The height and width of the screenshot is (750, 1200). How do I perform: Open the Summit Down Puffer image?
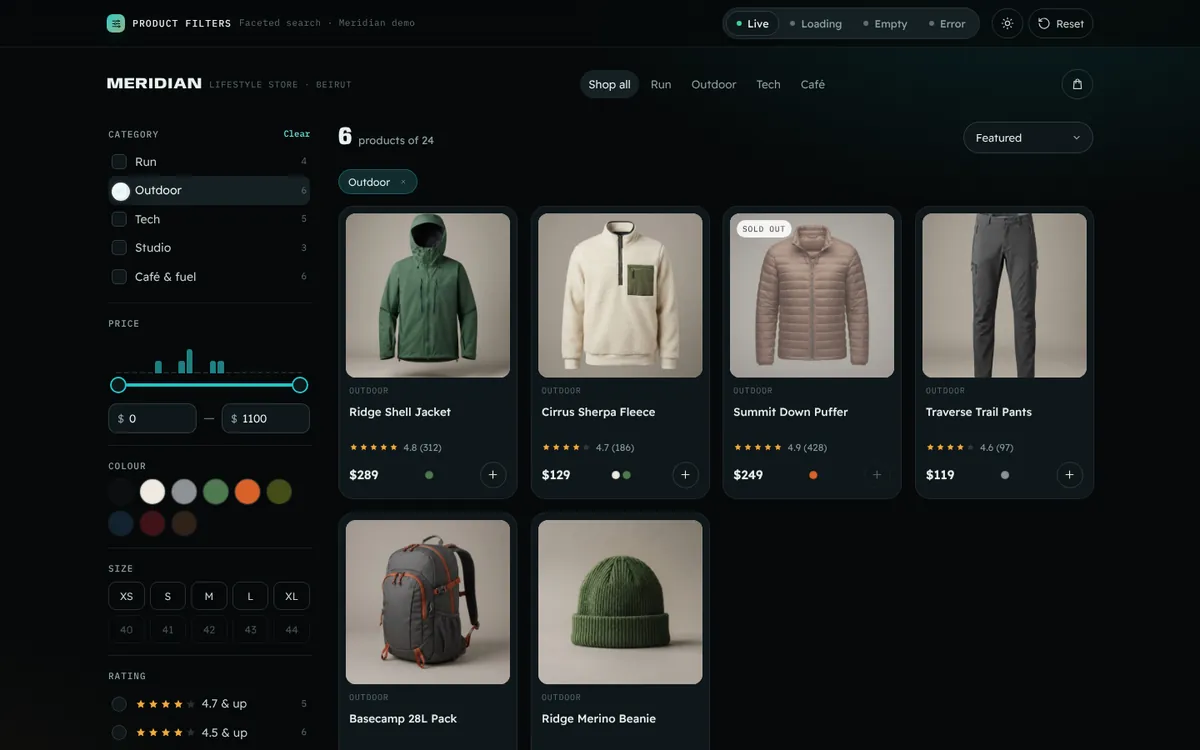coord(812,295)
